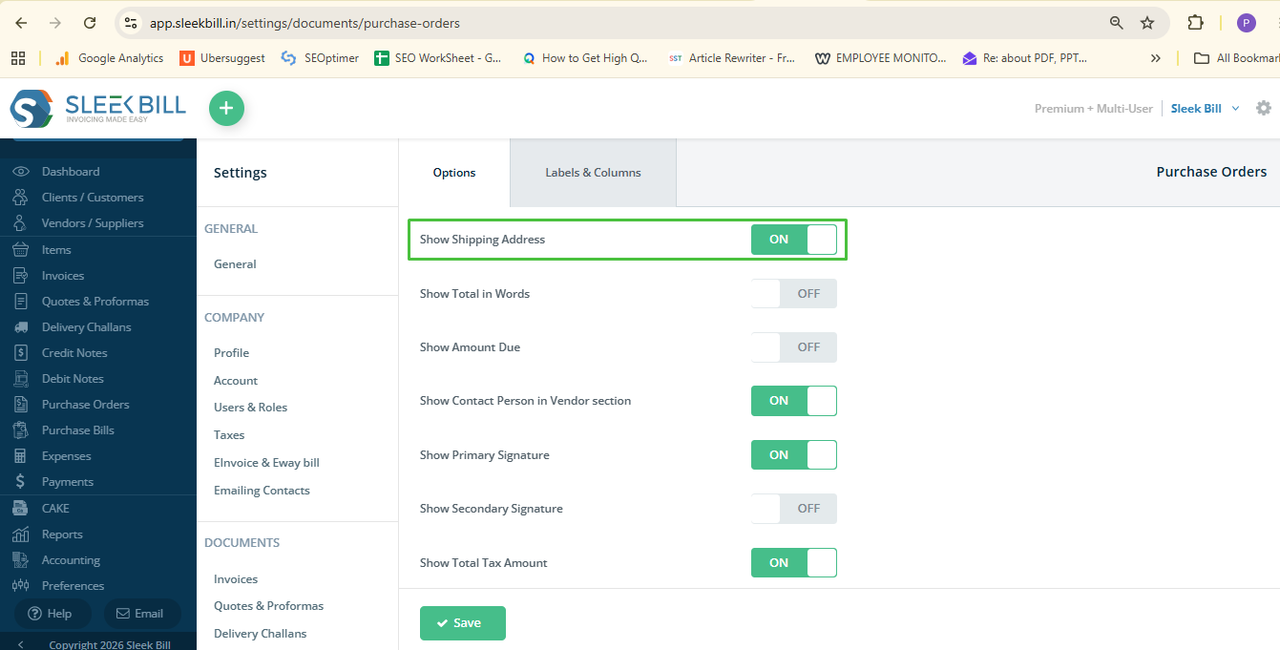
Task: Open Taxes settings item
Action: pos(229,435)
